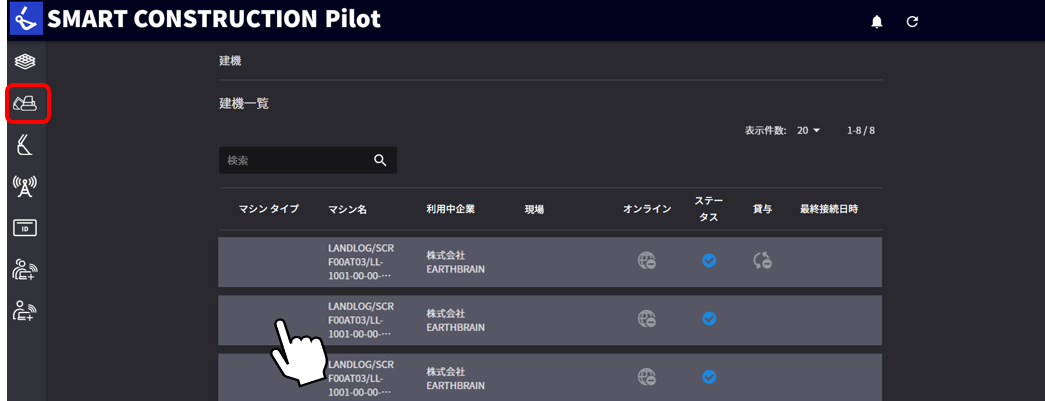
Task: Click the third row's blue status checkmark
Action: (x=709, y=377)
